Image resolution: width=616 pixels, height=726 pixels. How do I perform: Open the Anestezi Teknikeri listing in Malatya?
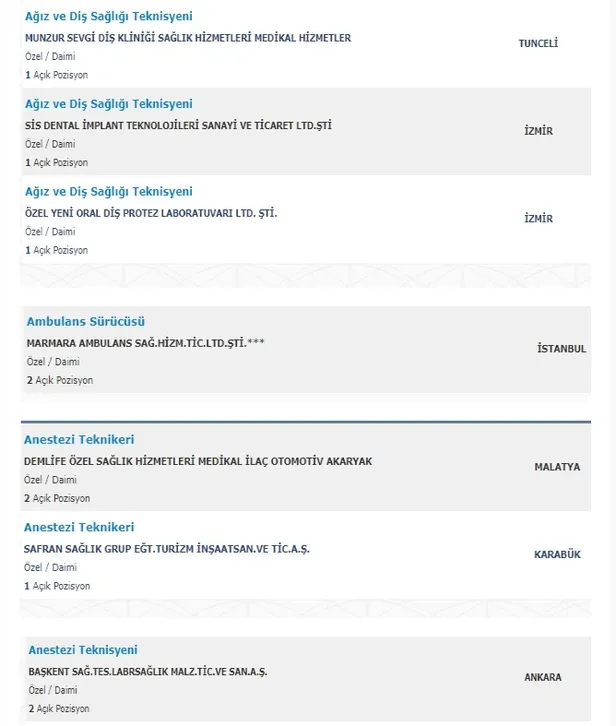[x=78, y=440]
